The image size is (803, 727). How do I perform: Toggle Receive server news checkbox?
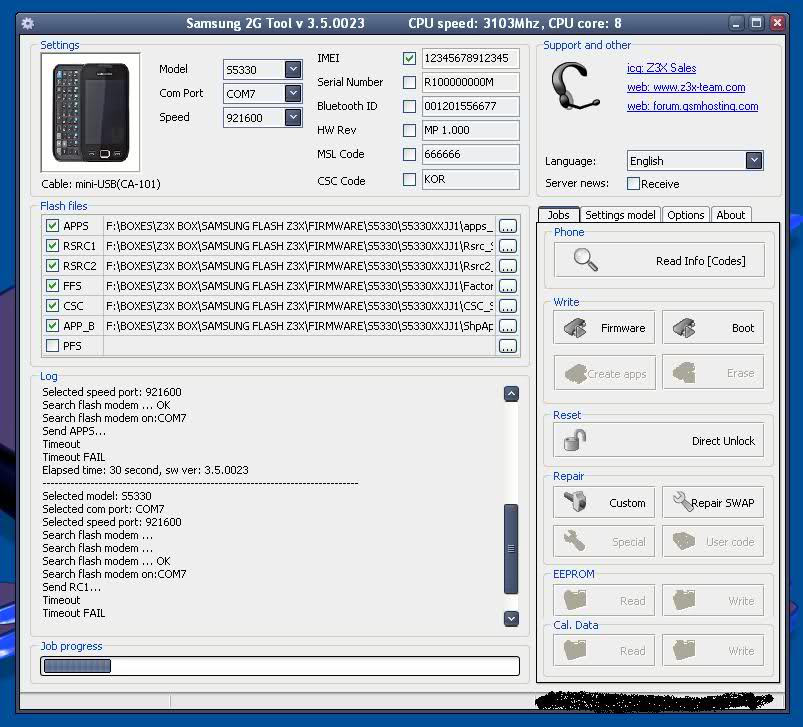[633, 184]
